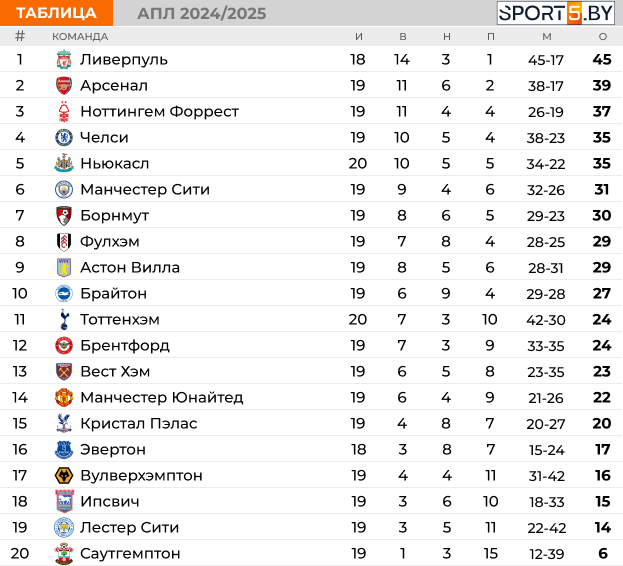Click the КОМАНДА column header

pos(80,37)
